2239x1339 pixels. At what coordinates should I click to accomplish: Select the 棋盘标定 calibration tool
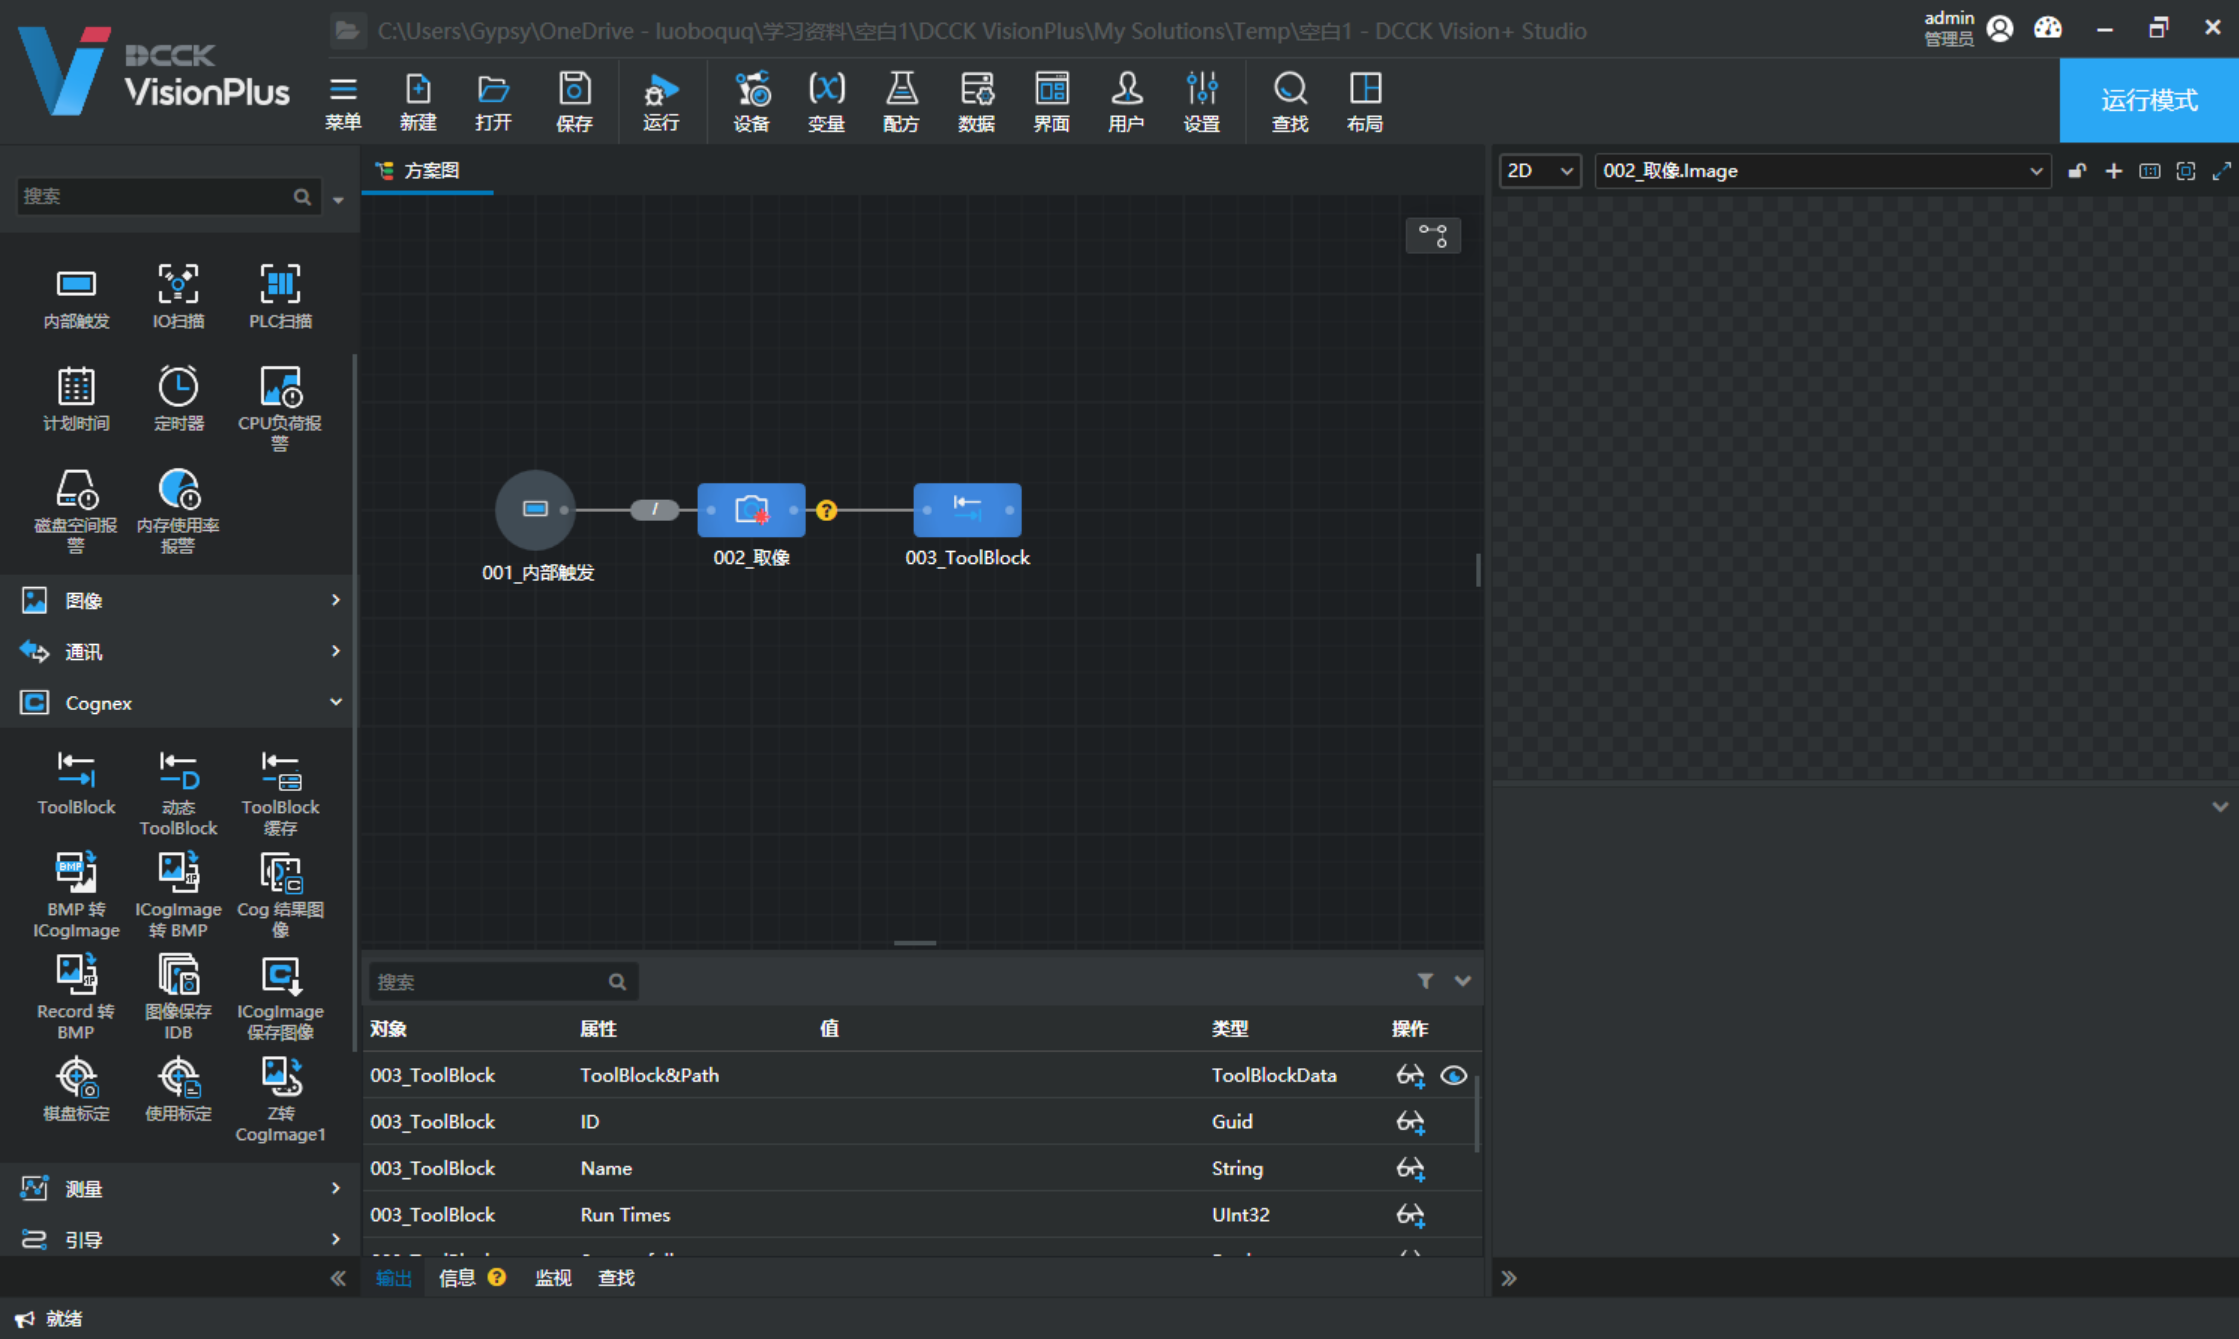[76, 1090]
